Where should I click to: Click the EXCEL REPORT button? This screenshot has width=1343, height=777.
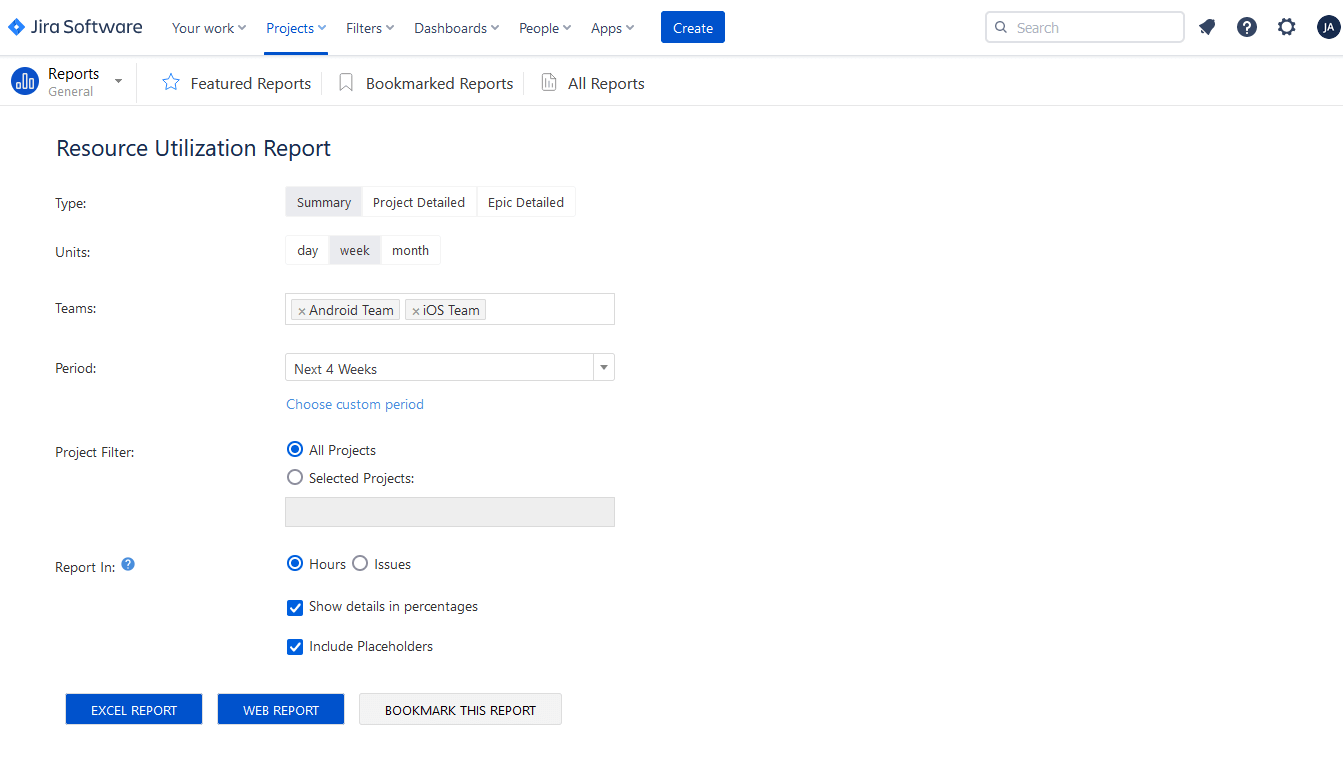[133, 709]
